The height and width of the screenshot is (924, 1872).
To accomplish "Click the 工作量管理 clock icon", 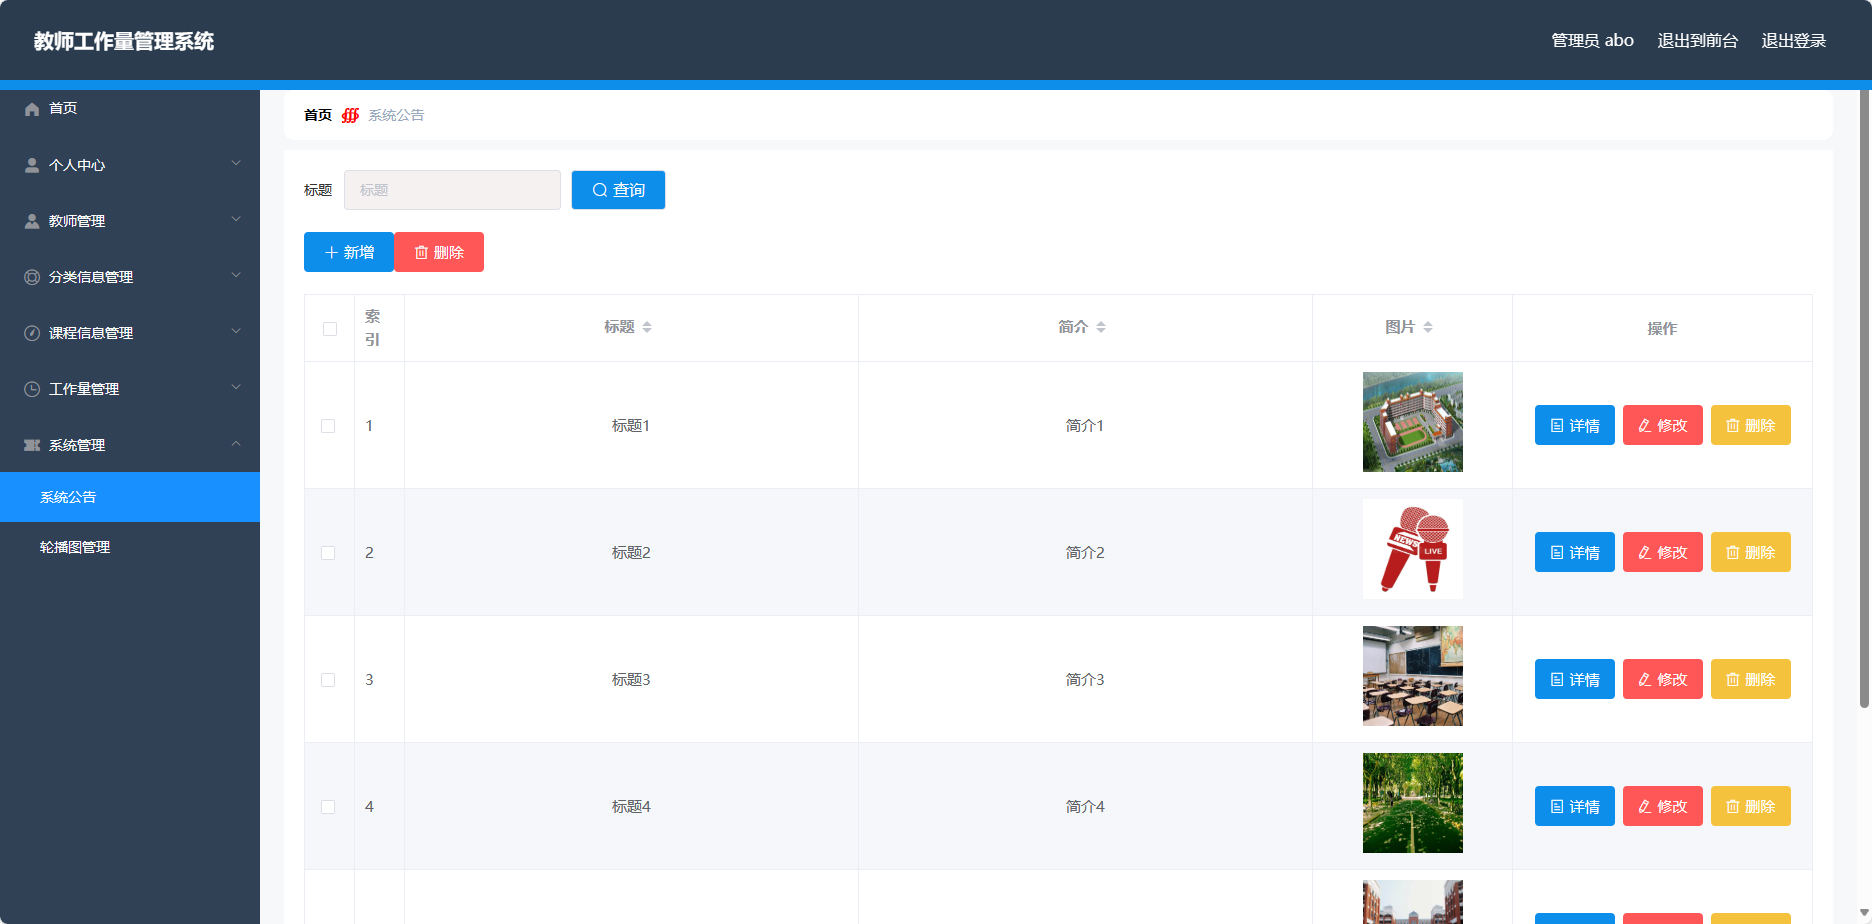I will tap(32, 389).
